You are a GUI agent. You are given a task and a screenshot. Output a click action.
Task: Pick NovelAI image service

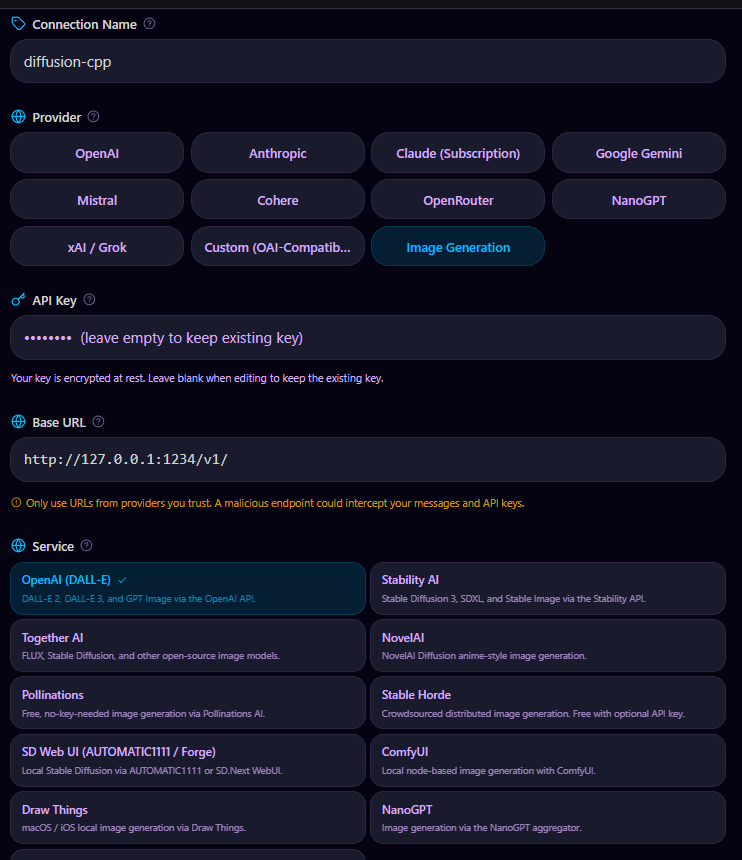pyautogui.click(x=548, y=646)
